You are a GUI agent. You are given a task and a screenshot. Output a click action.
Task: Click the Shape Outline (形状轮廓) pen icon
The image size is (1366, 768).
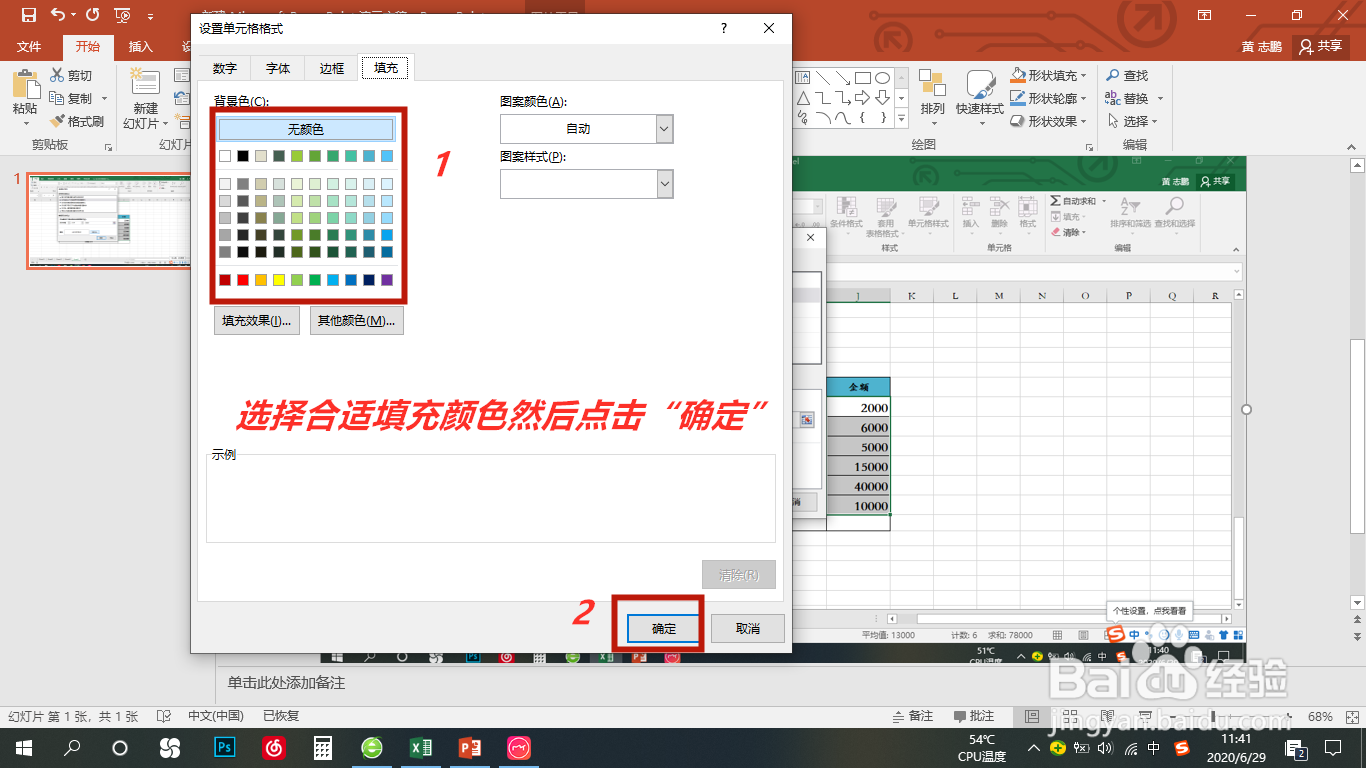[x=1018, y=98]
